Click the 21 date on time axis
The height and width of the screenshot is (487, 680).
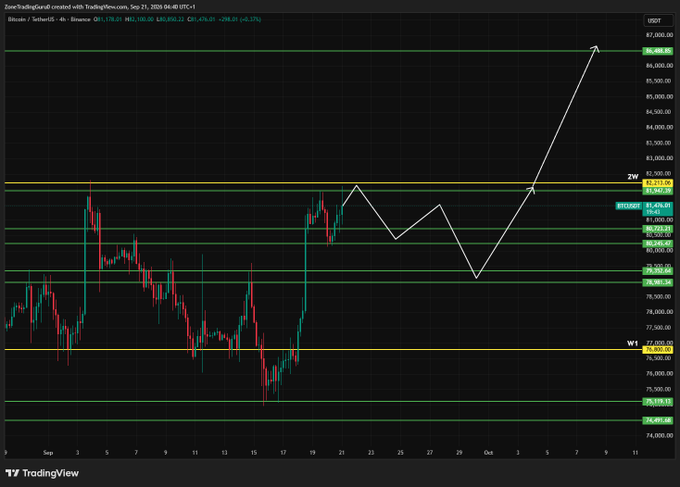pyautogui.click(x=342, y=453)
